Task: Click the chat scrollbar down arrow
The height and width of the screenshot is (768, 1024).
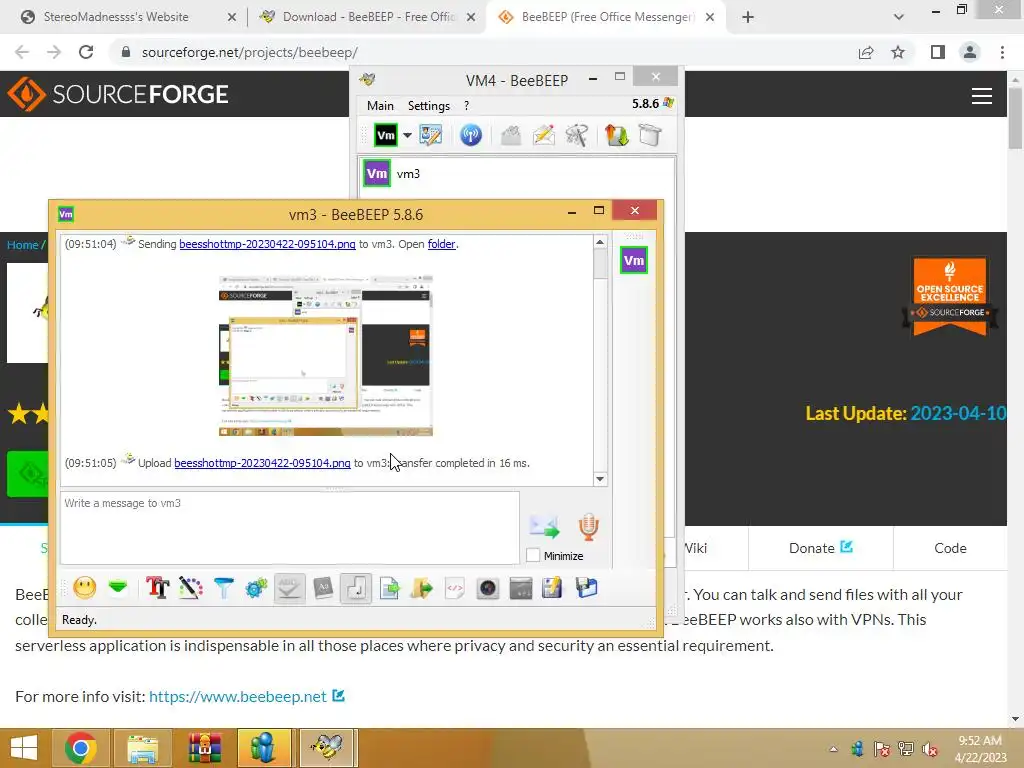Action: (600, 479)
